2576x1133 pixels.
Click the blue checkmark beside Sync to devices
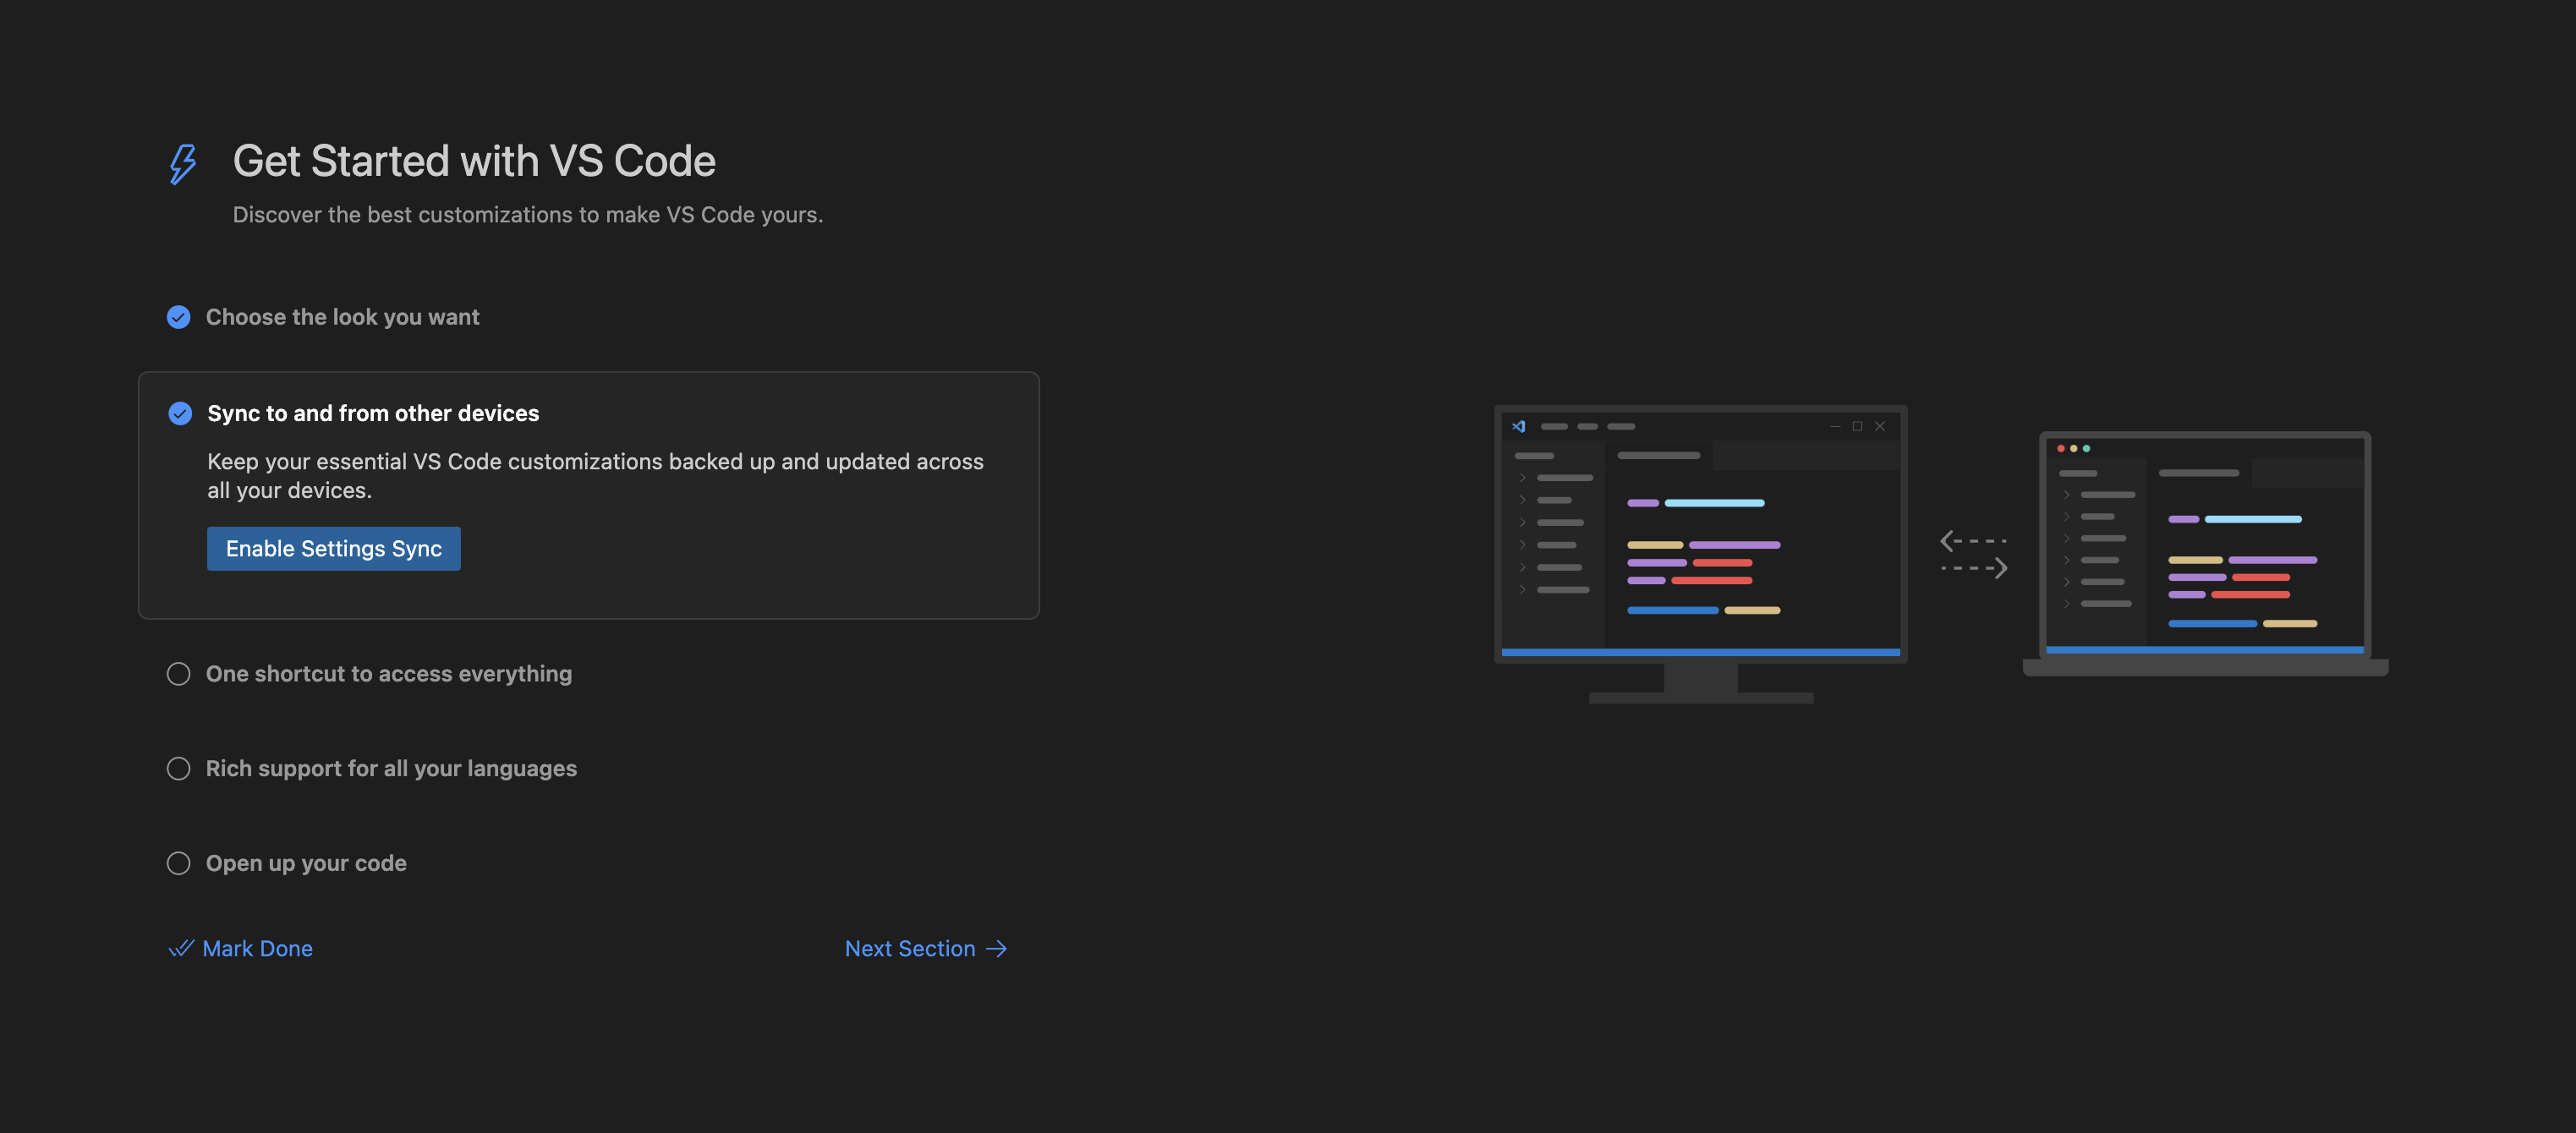tap(180, 413)
